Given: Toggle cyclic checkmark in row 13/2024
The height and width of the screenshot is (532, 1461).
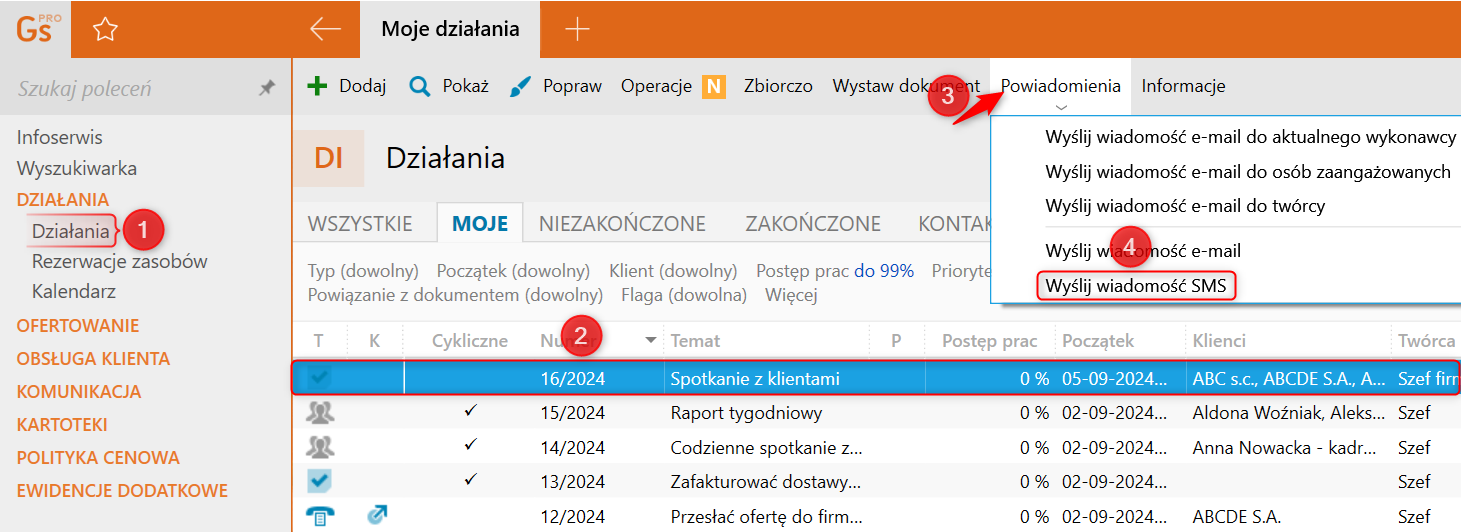Looking at the screenshot, I should point(471,479).
